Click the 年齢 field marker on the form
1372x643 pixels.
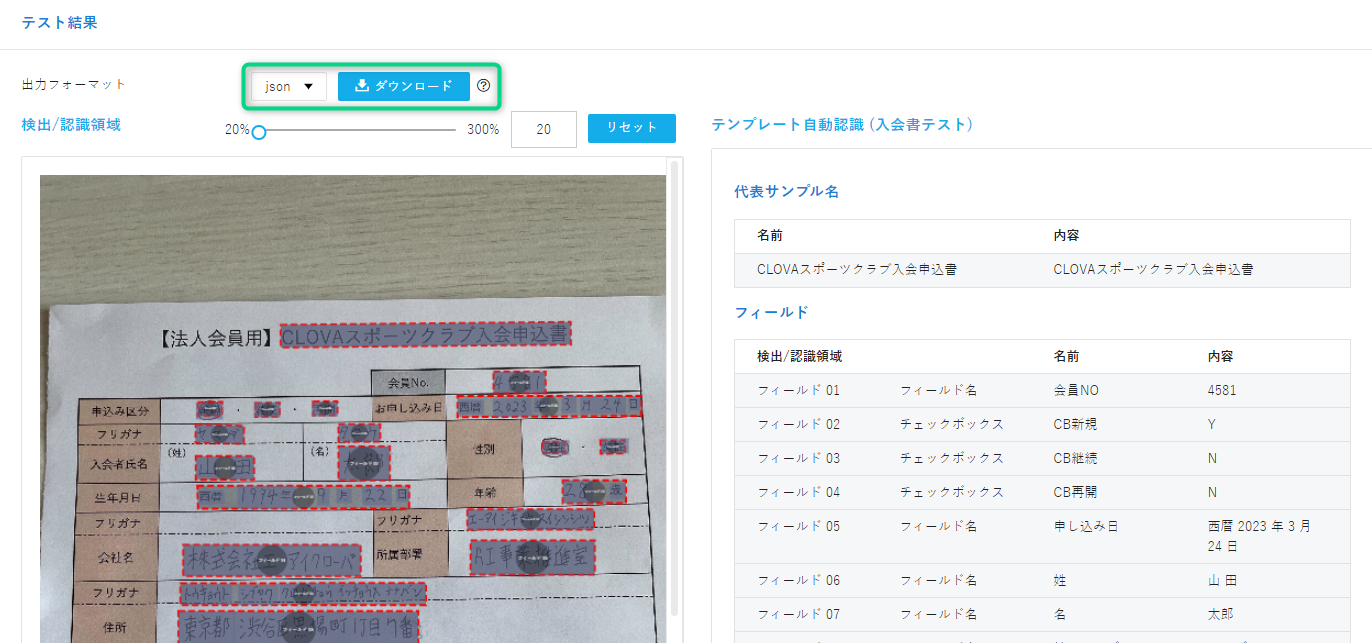click(594, 490)
